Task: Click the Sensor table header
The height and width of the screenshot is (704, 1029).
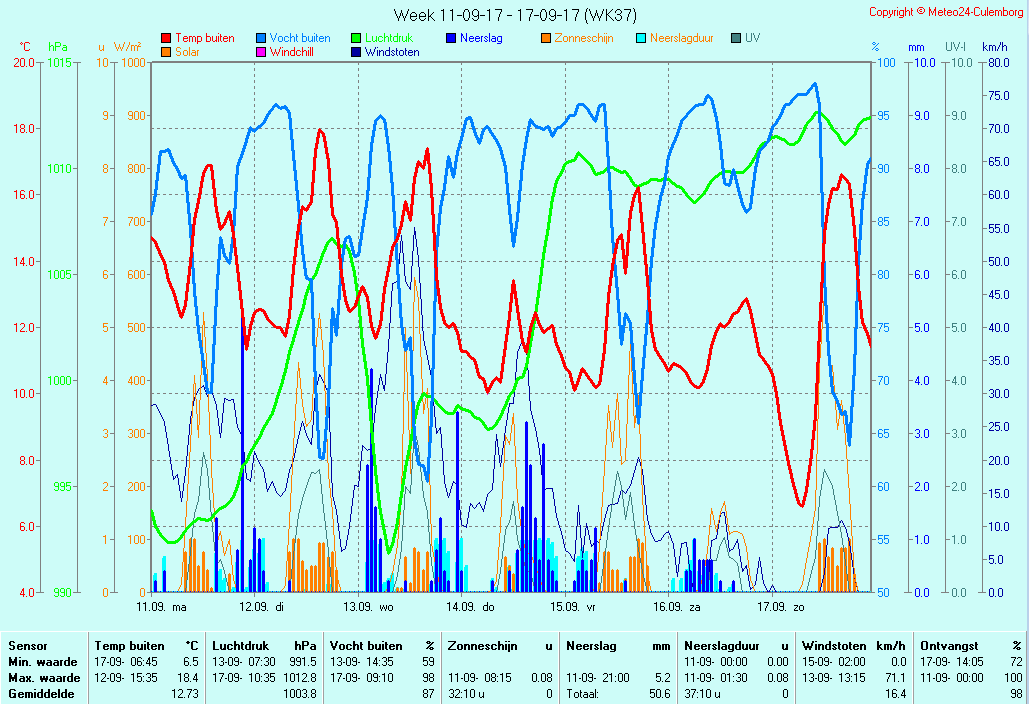Action: pyautogui.click(x=27, y=646)
